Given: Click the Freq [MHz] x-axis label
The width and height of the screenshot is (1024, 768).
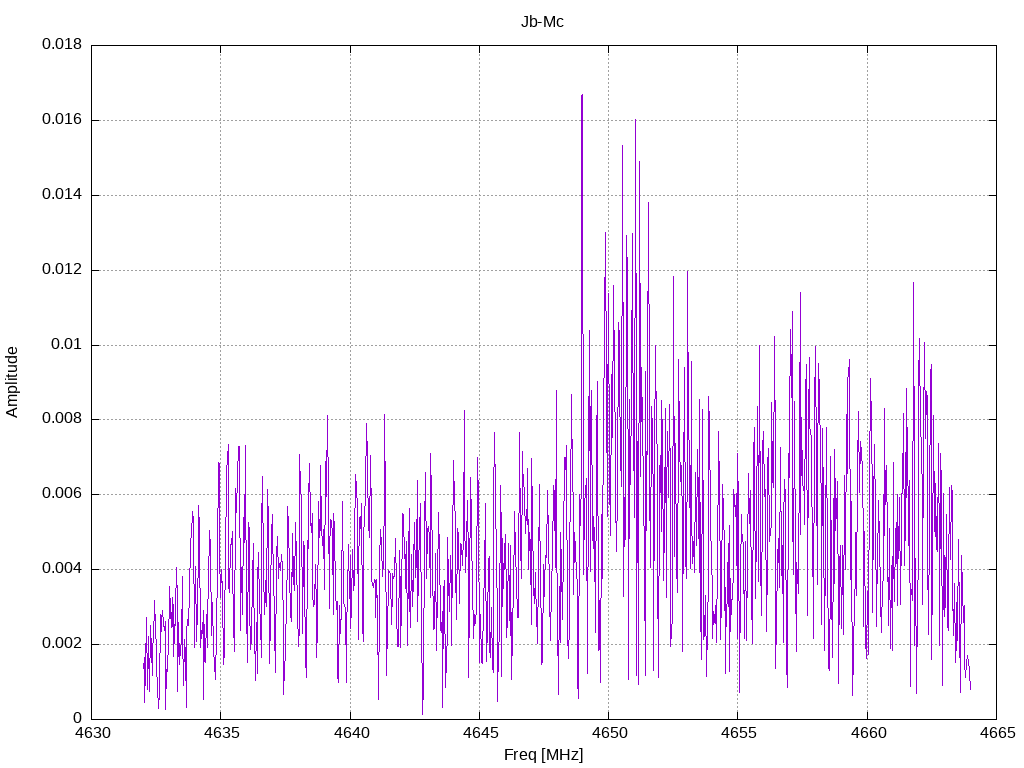Looking at the screenshot, I should coord(543,755).
